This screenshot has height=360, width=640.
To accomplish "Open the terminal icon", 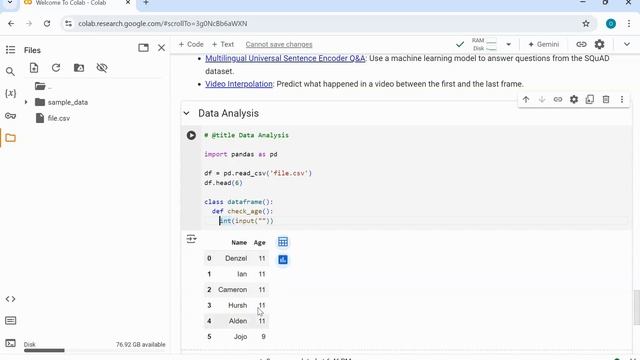I will (x=10, y=343).
